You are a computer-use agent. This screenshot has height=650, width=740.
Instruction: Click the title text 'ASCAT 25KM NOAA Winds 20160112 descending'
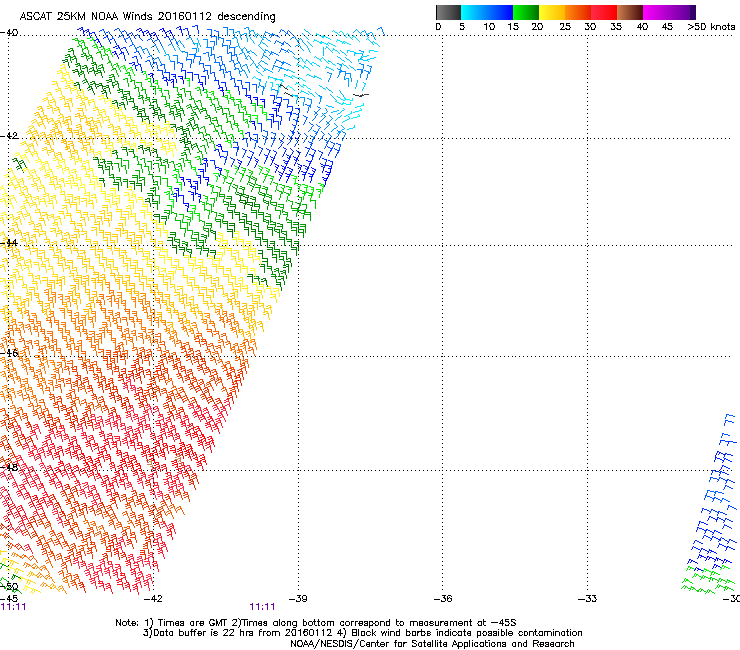[147, 16]
